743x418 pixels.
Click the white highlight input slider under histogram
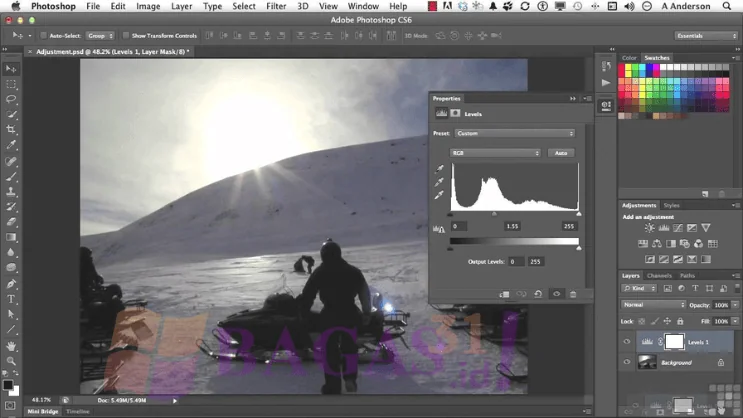pyautogui.click(x=578, y=214)
